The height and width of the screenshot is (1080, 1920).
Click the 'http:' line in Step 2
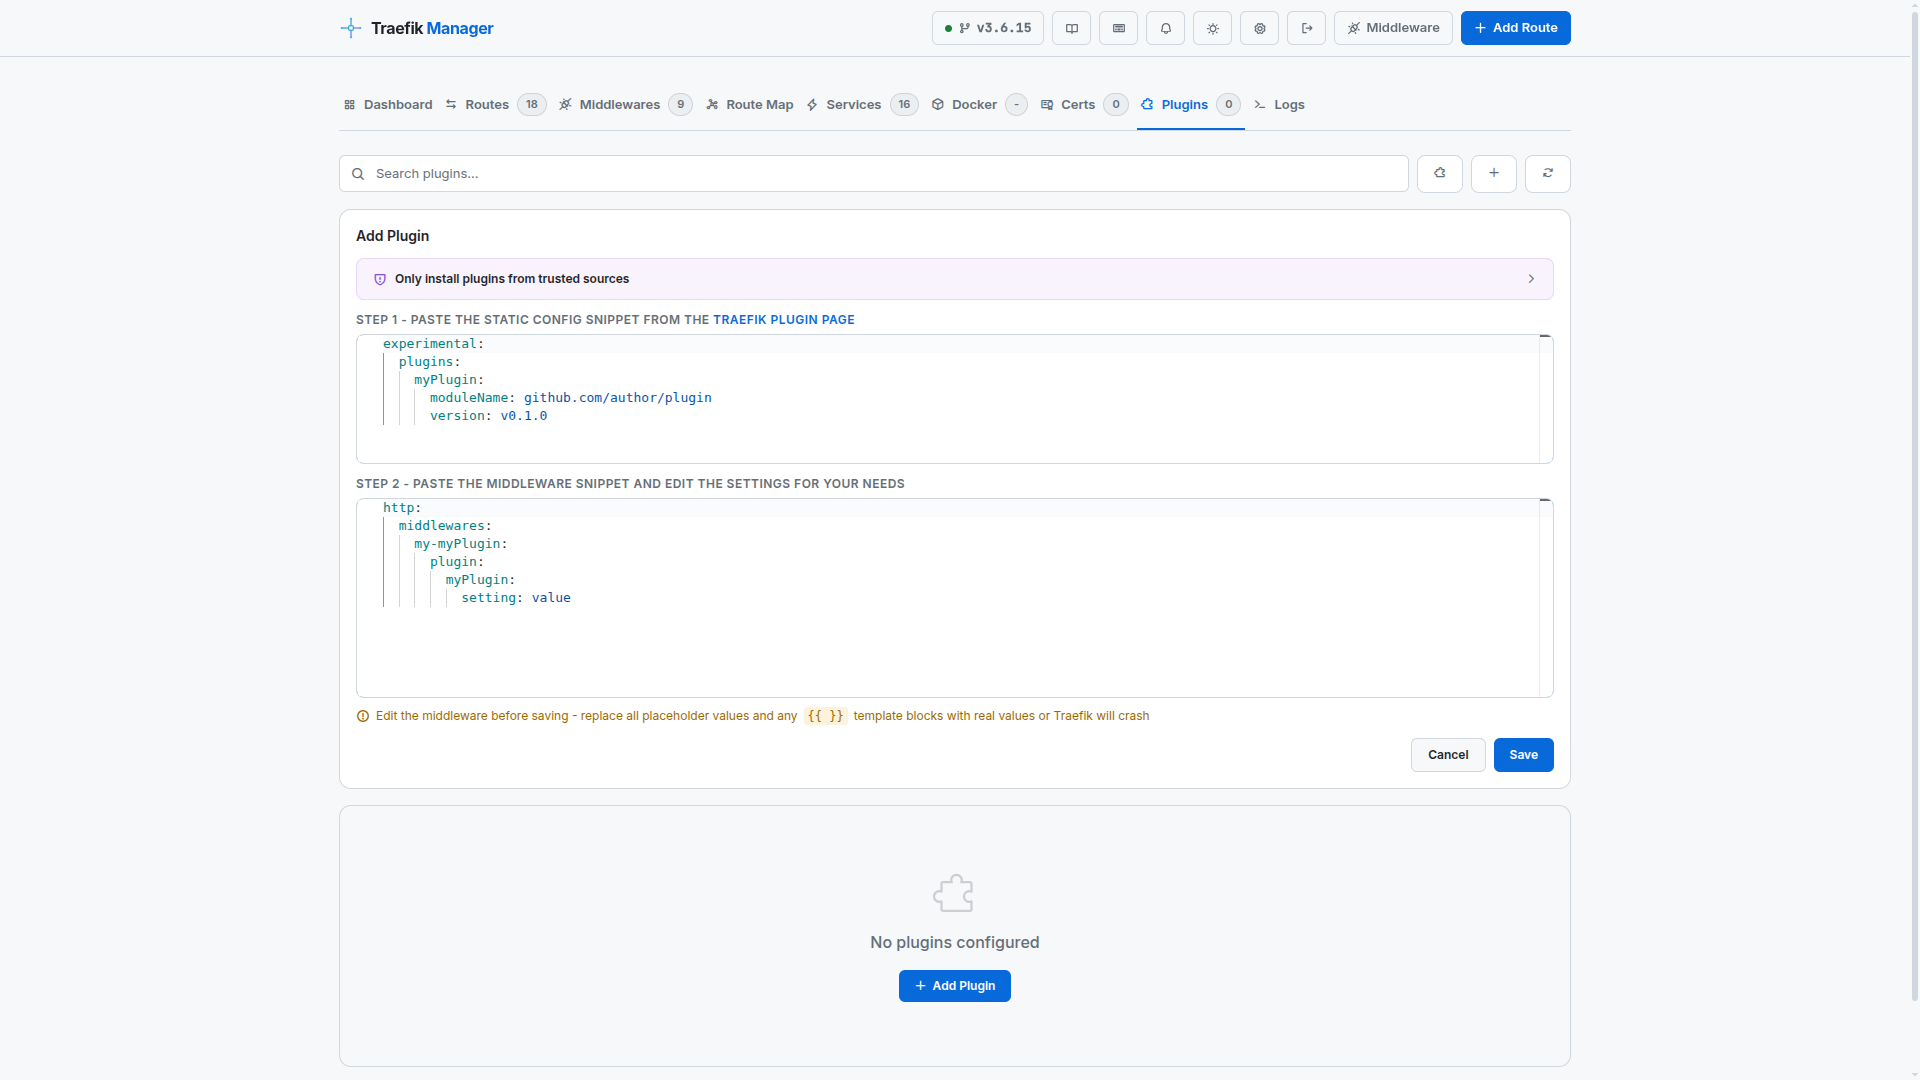(402, 508)
